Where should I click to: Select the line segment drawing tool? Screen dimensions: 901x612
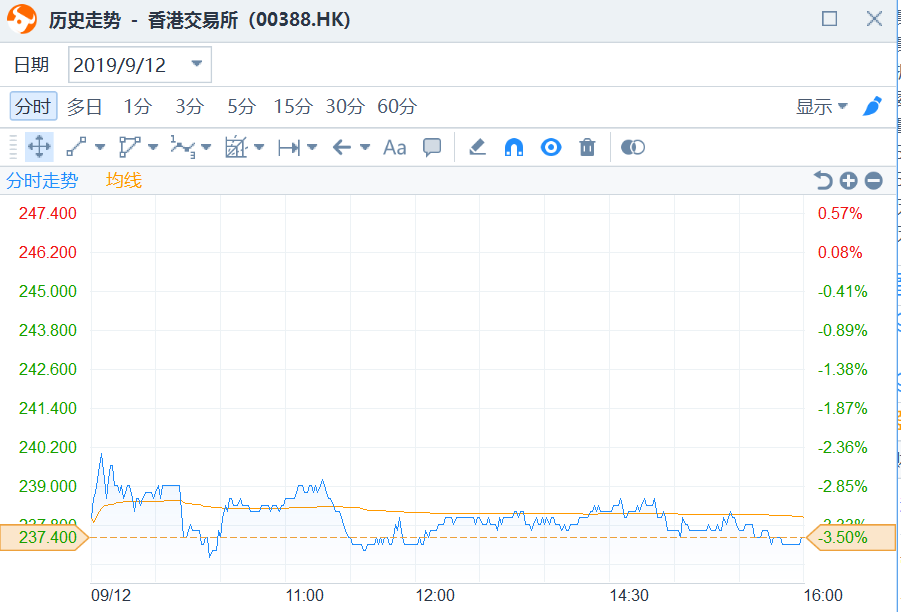[76, 147]
